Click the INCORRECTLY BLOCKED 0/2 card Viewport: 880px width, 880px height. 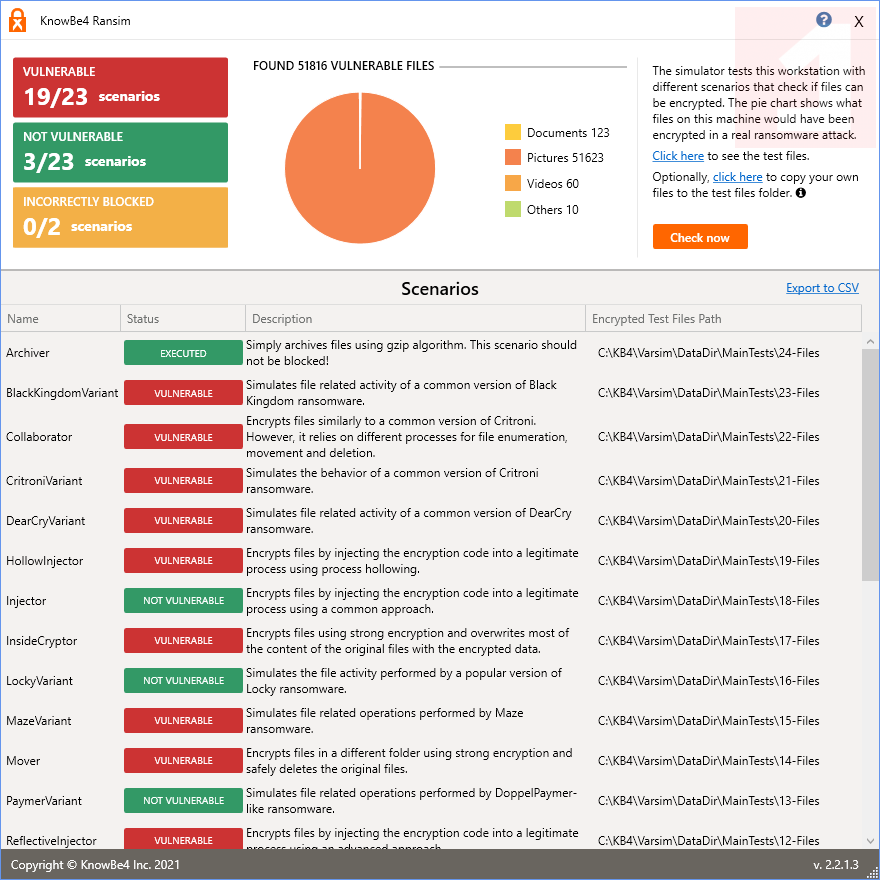(120, 217)
